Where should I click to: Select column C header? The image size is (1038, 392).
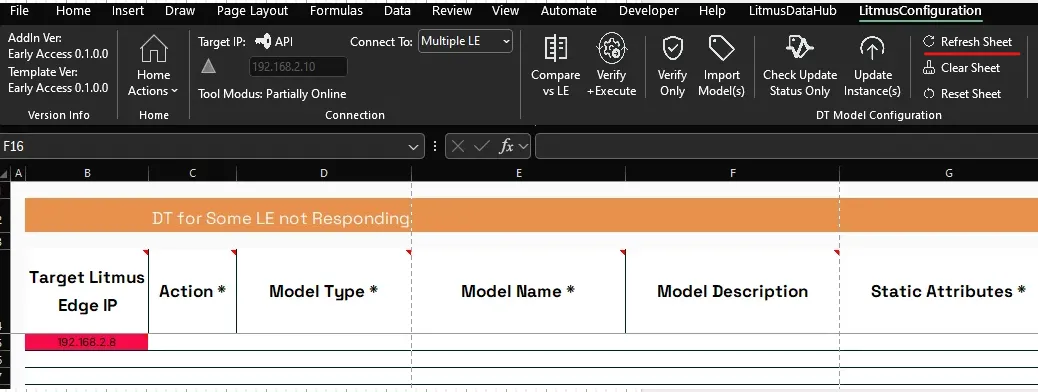(193, 173)
